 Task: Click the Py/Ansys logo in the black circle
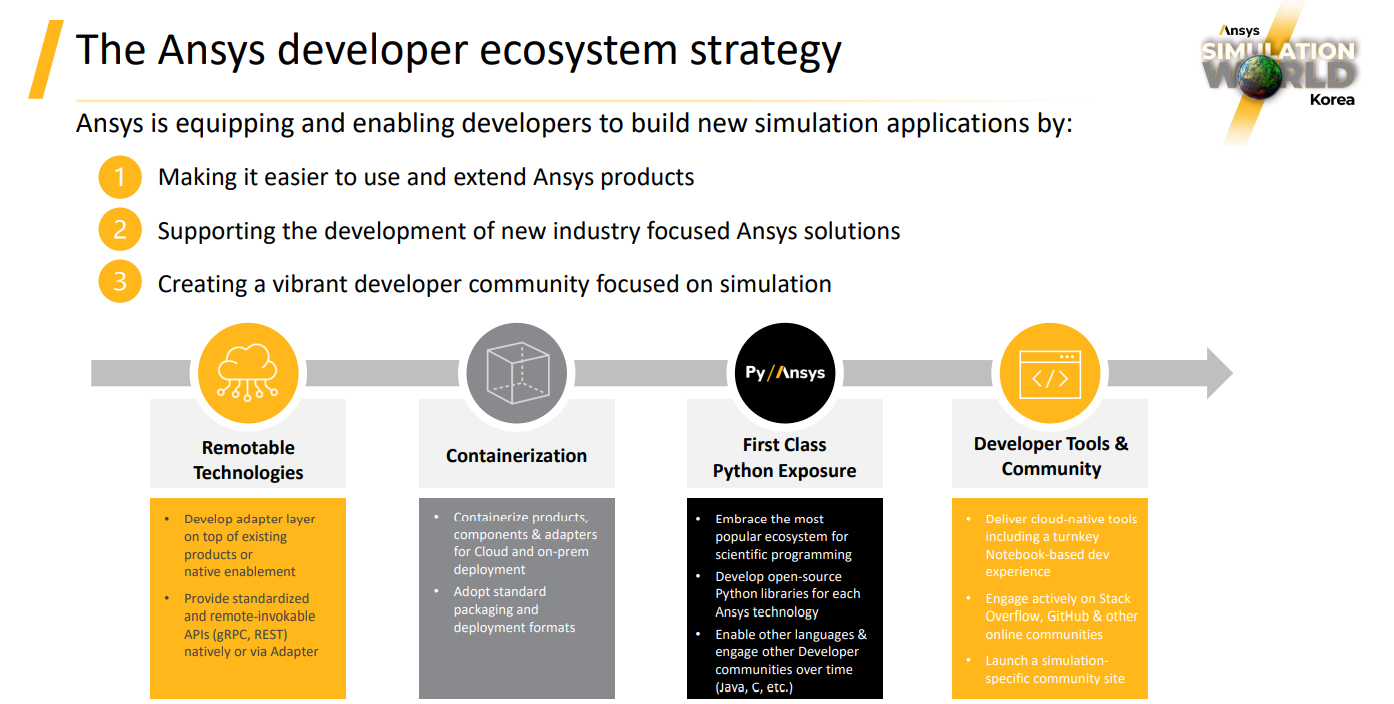click(785, 373)
